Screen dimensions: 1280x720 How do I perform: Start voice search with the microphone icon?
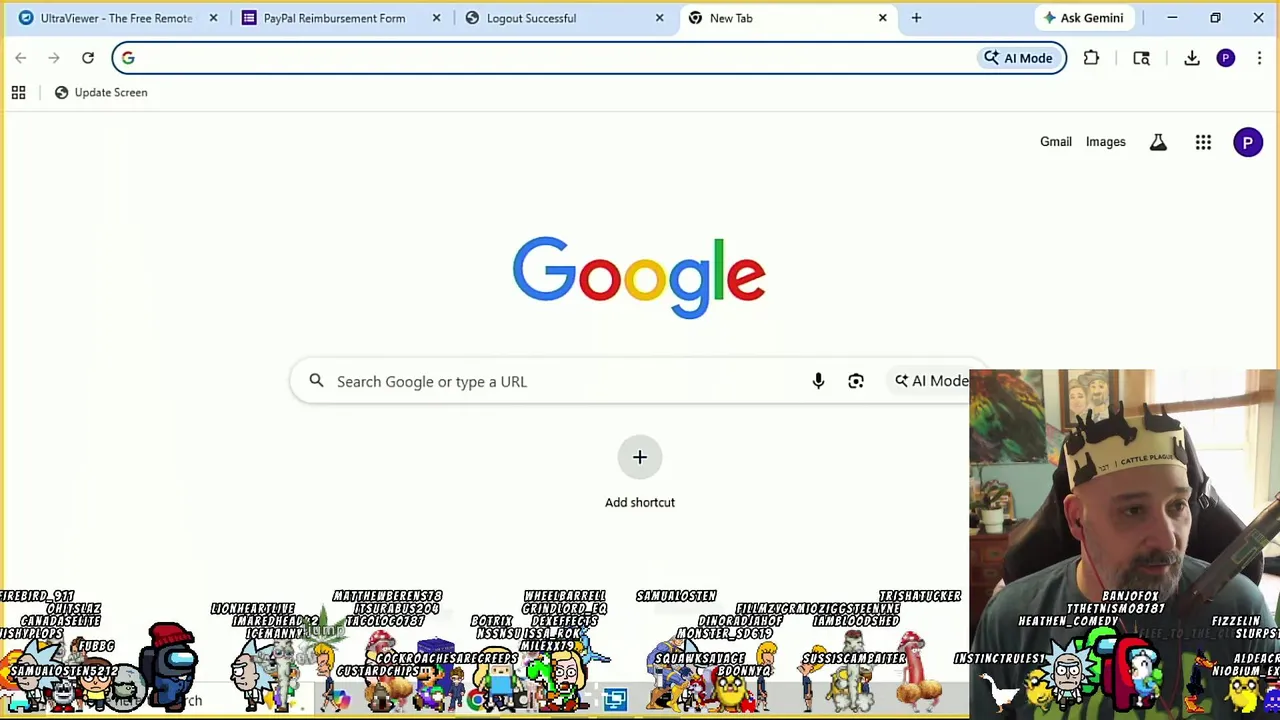818,381
